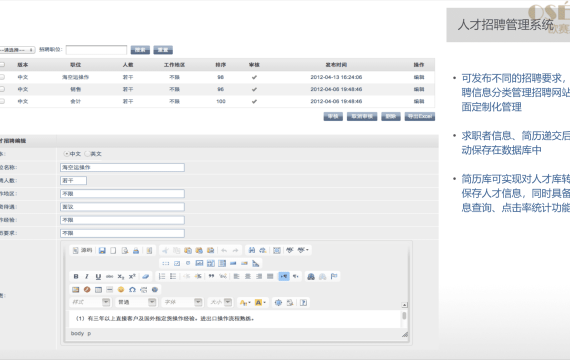Screen dimensions: 570x360
Task: Click the Remove Format eraser icon
Action: [145, 276]
